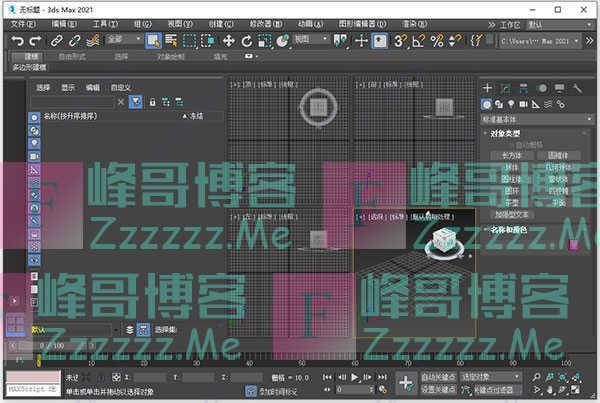The height and width of the screenshot is (403, 600).
Task: Click the Undo arrow in main toolbar
Action: point(17,41)
